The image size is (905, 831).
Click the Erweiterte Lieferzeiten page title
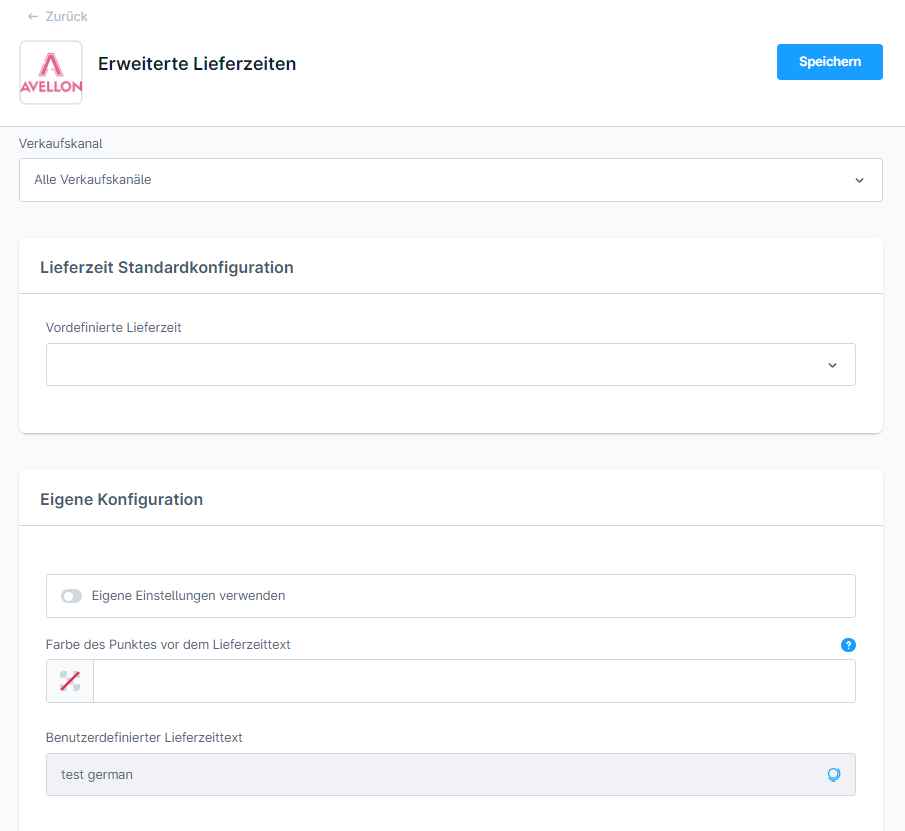(x=197, y=64)
